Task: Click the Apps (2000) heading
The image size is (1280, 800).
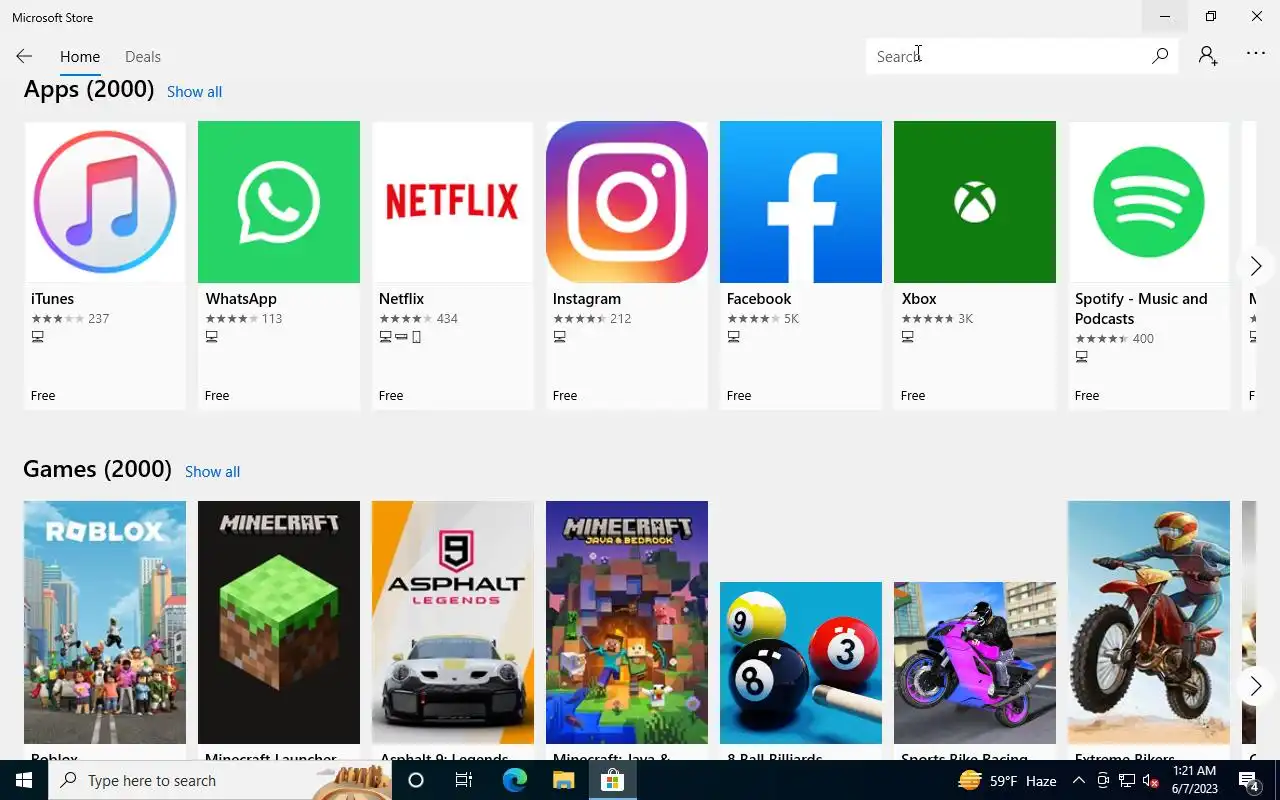Action: click(x=89, y=90)
